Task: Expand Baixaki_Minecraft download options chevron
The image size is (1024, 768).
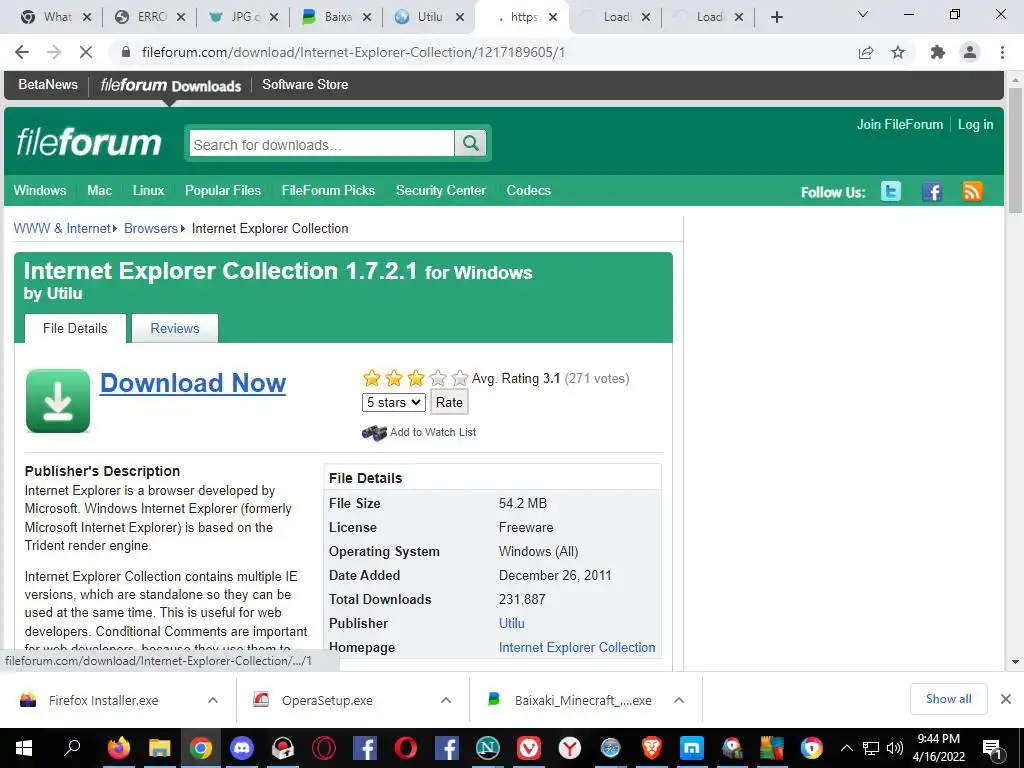Action: [x=679, y=700]
